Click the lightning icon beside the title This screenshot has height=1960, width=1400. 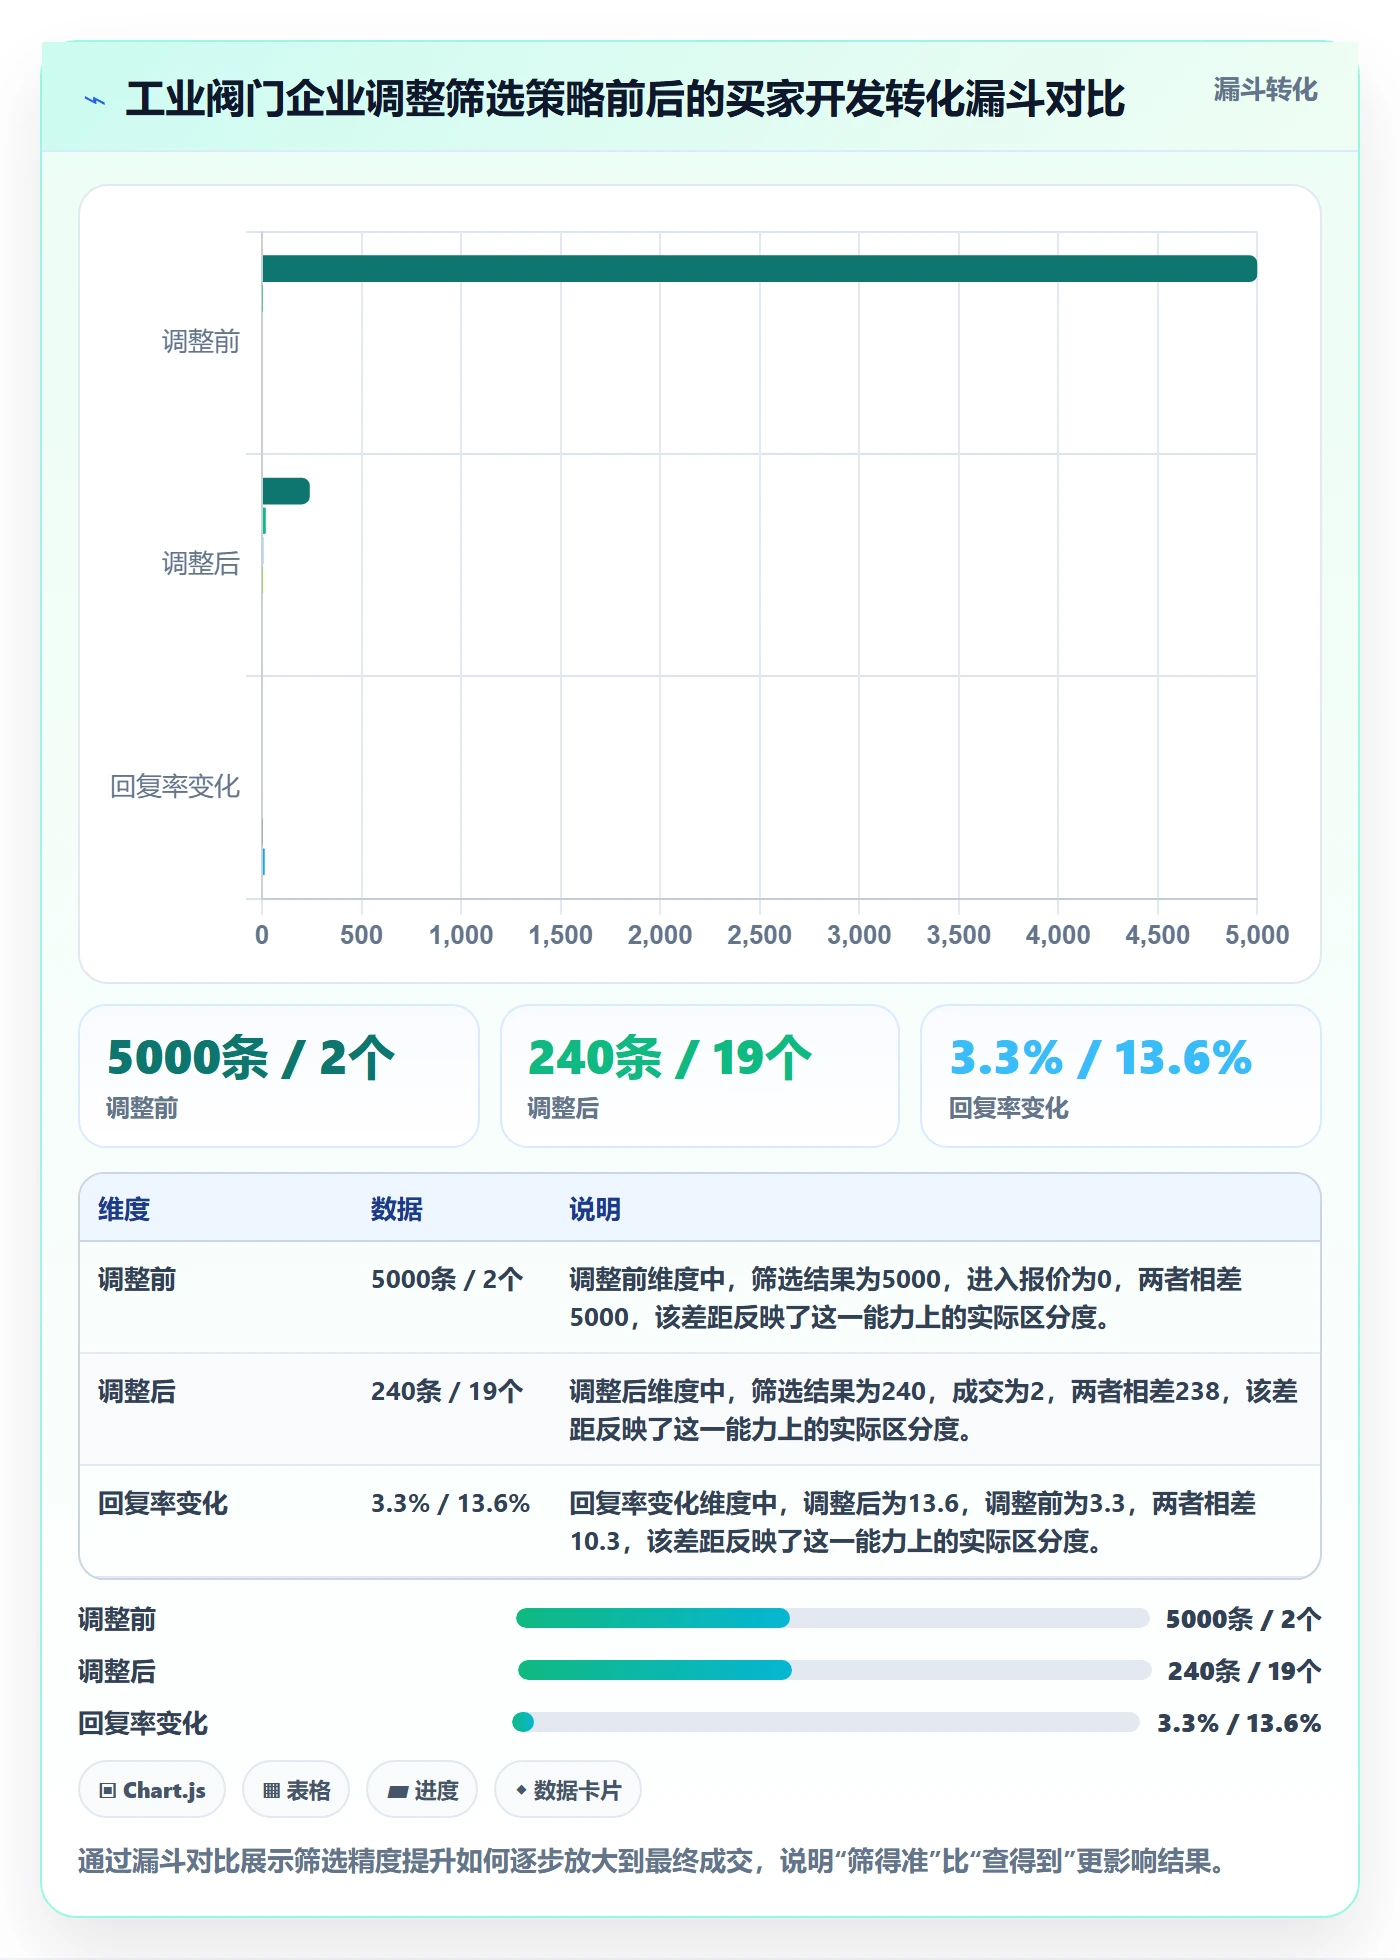click(95, 100)
